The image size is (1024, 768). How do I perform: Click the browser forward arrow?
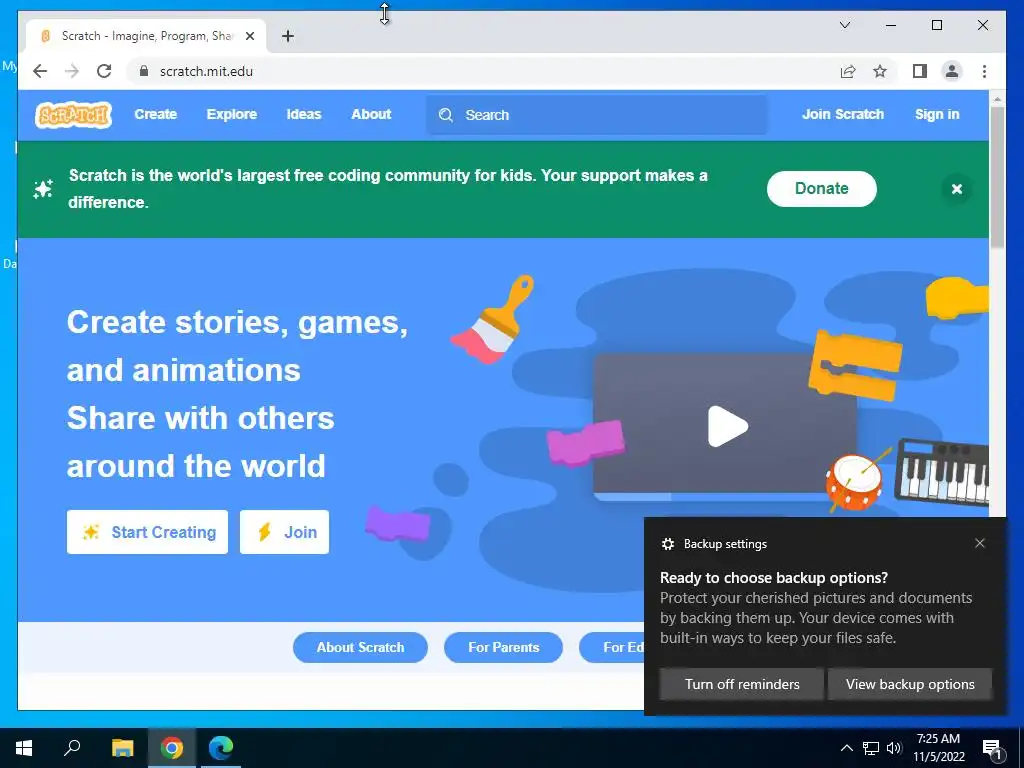click(72, 71)
